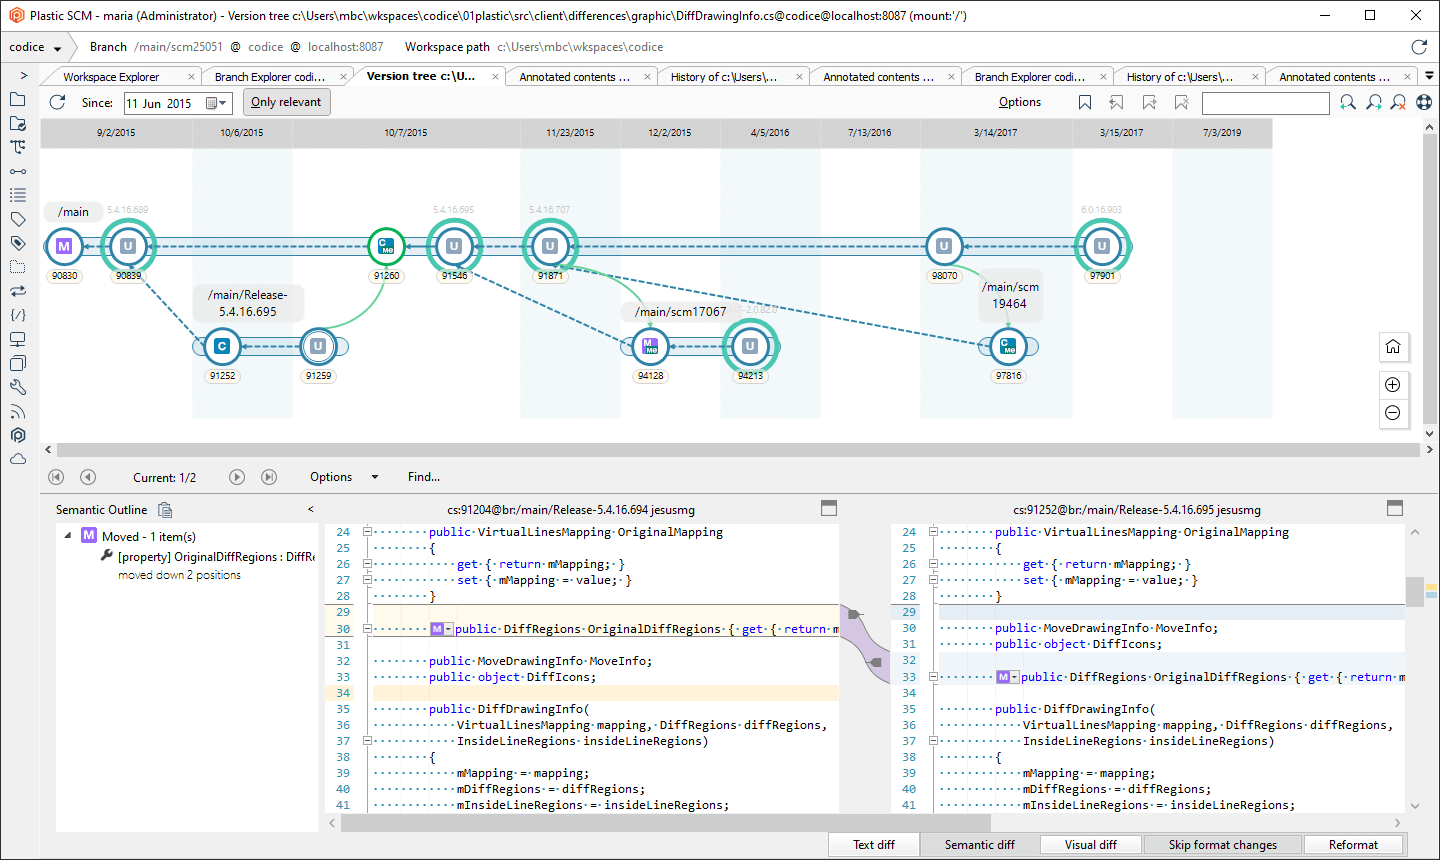1440x860 pixels.
Task: Click the Reformat button
Action: (1352, 845)
